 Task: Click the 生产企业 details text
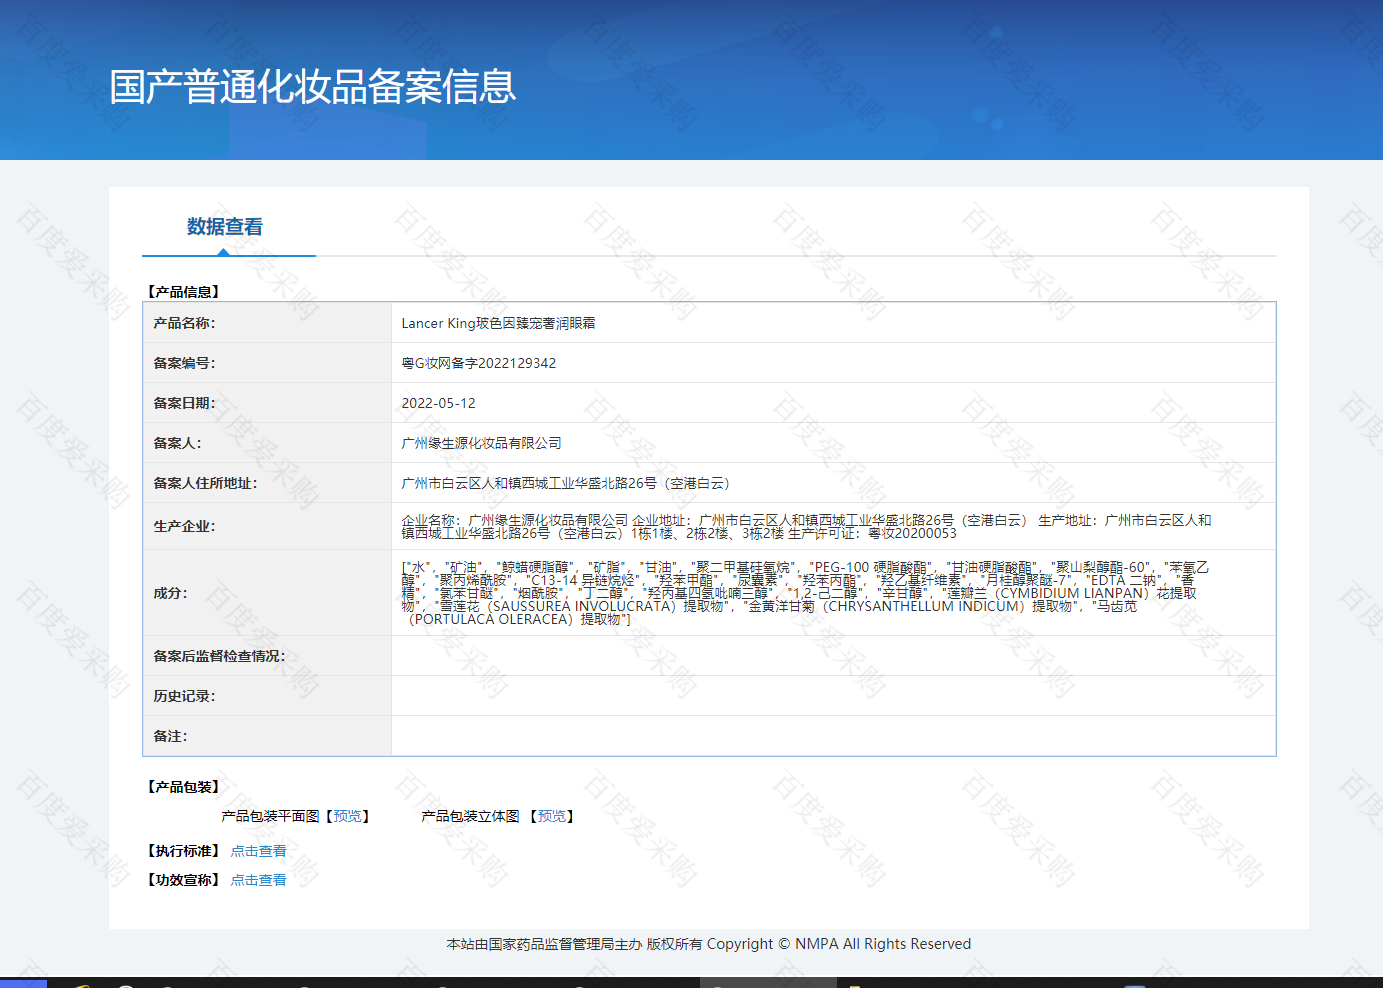[x=806, y=526]
